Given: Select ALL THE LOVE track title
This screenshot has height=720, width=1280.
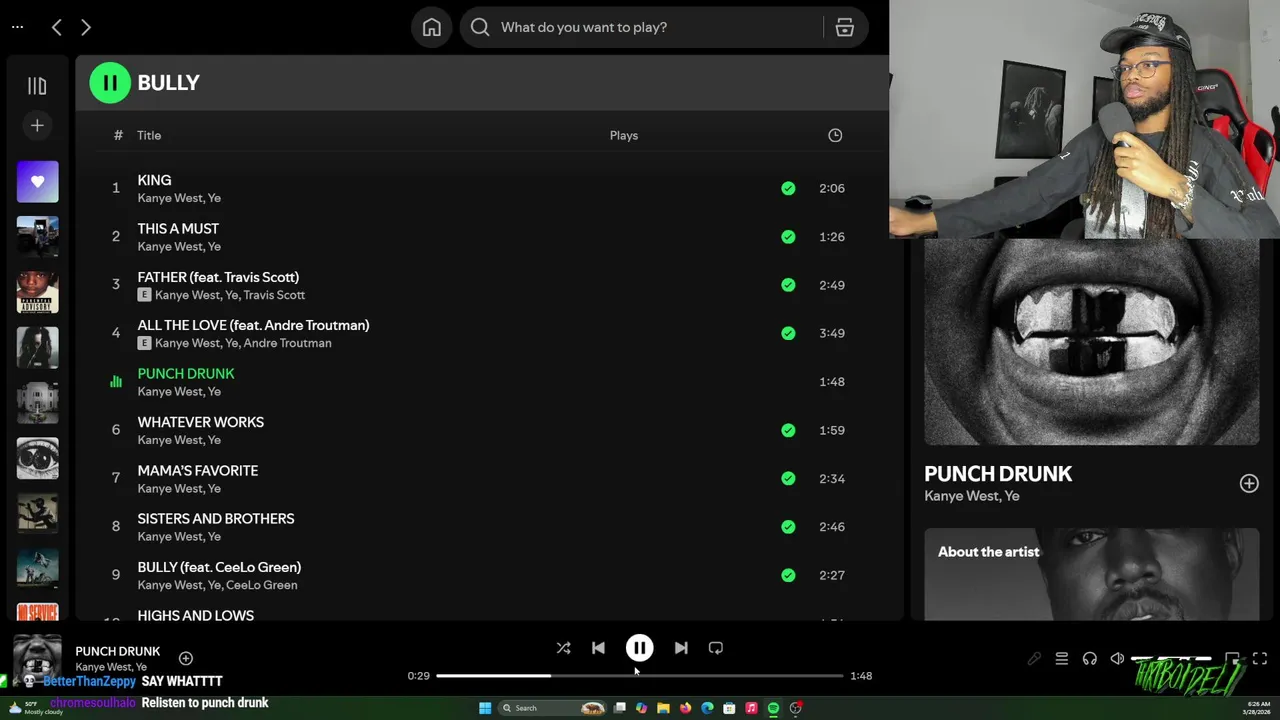Looking at the screenshot, I should click(x=253, y=325).
